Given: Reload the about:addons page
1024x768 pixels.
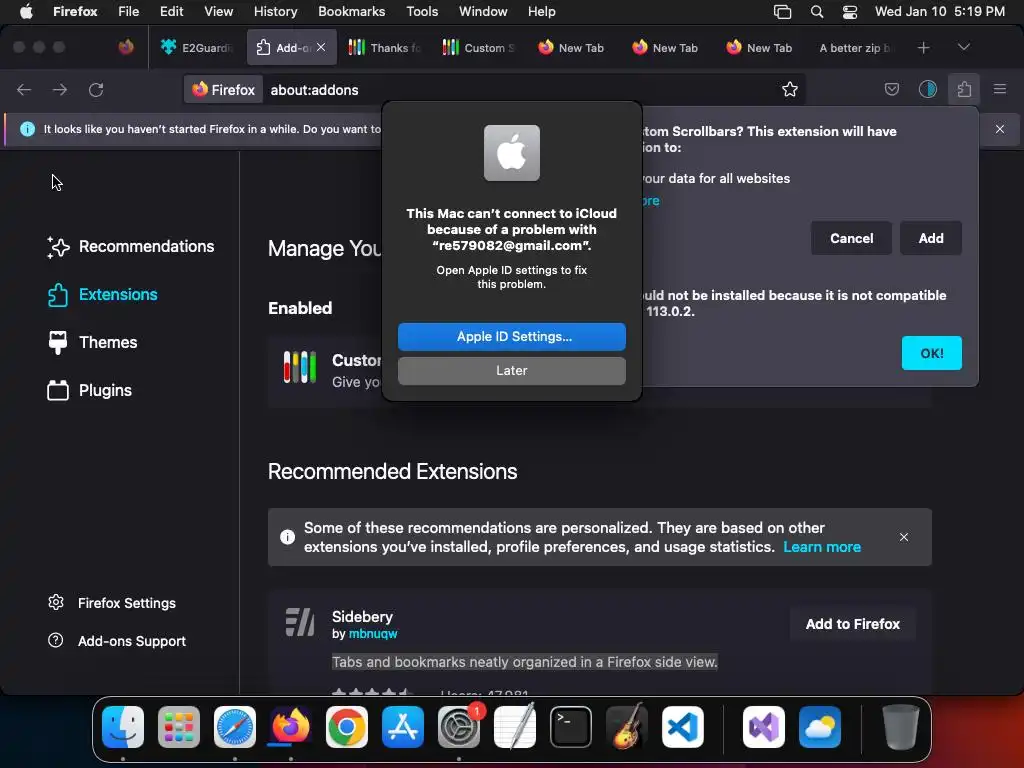Looking at the screenshot, I should point(96,89).
